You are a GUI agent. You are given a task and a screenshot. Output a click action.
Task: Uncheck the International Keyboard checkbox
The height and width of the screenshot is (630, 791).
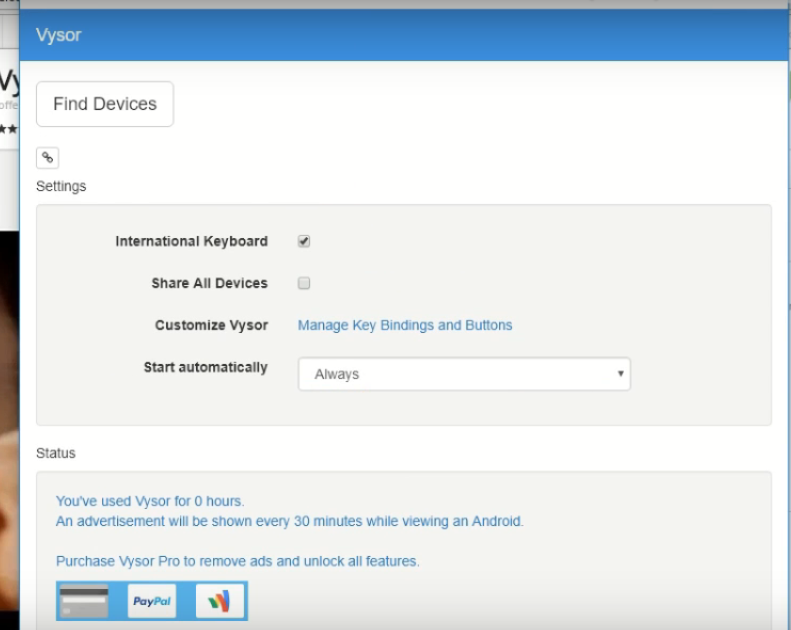304,241
